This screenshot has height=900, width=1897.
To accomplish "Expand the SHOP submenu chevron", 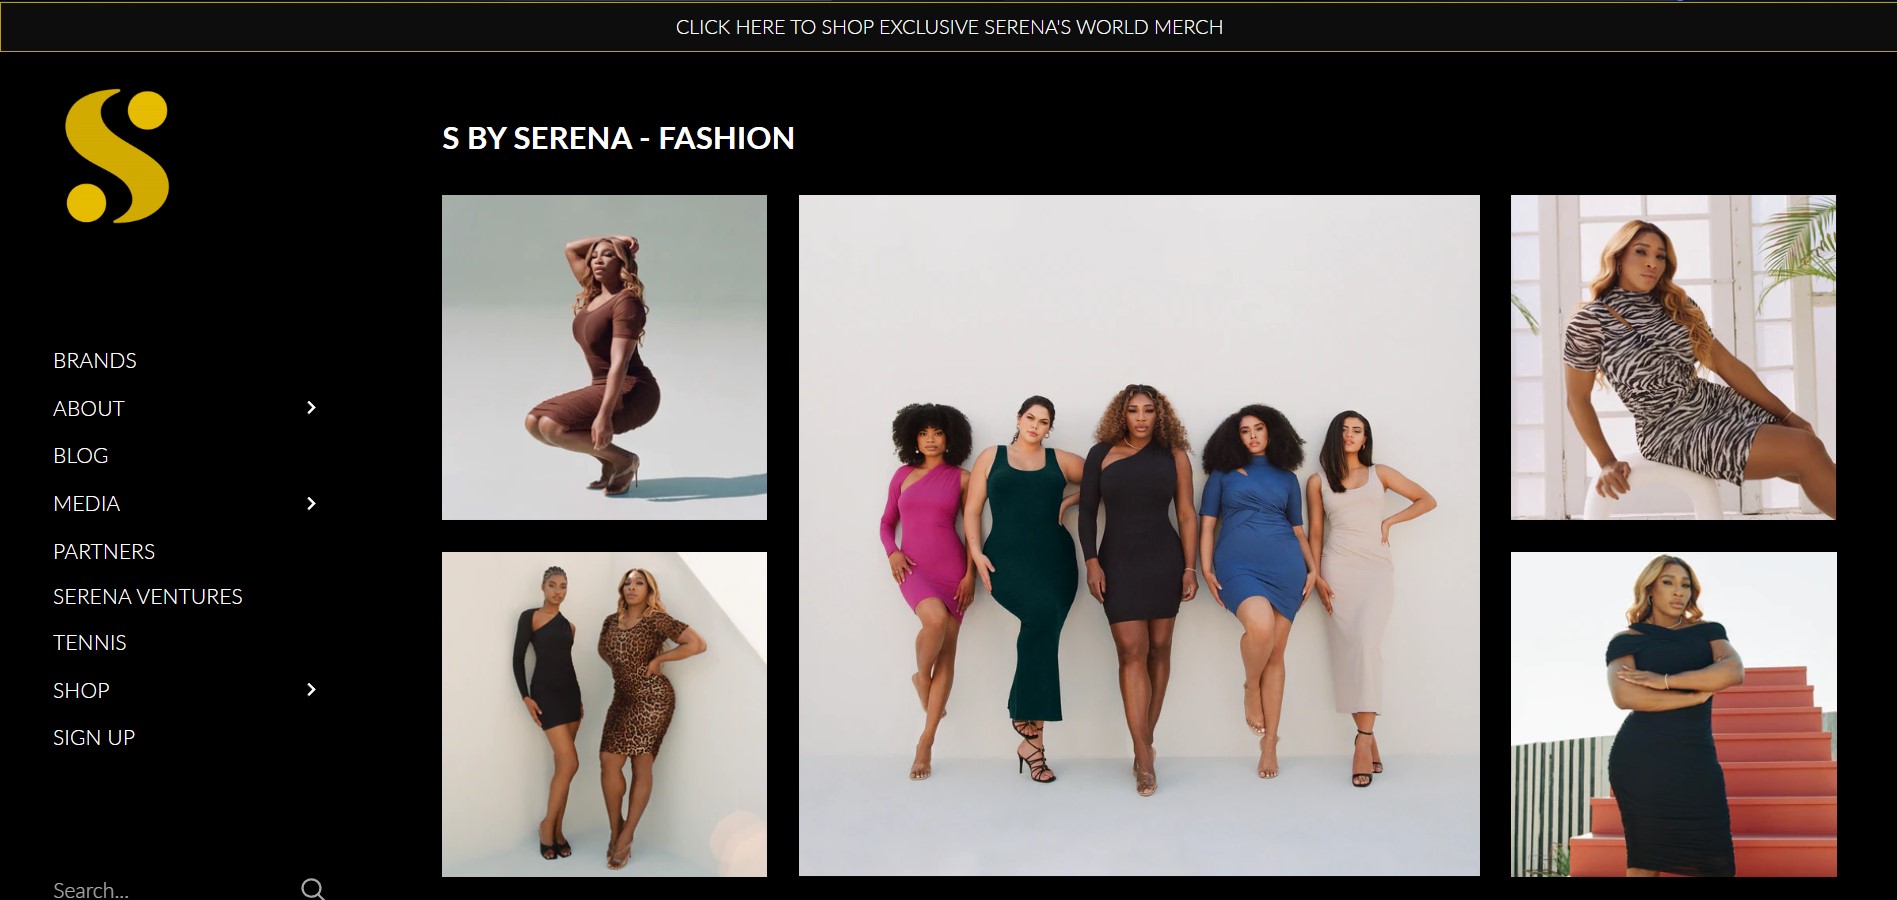I will (311, 690).
